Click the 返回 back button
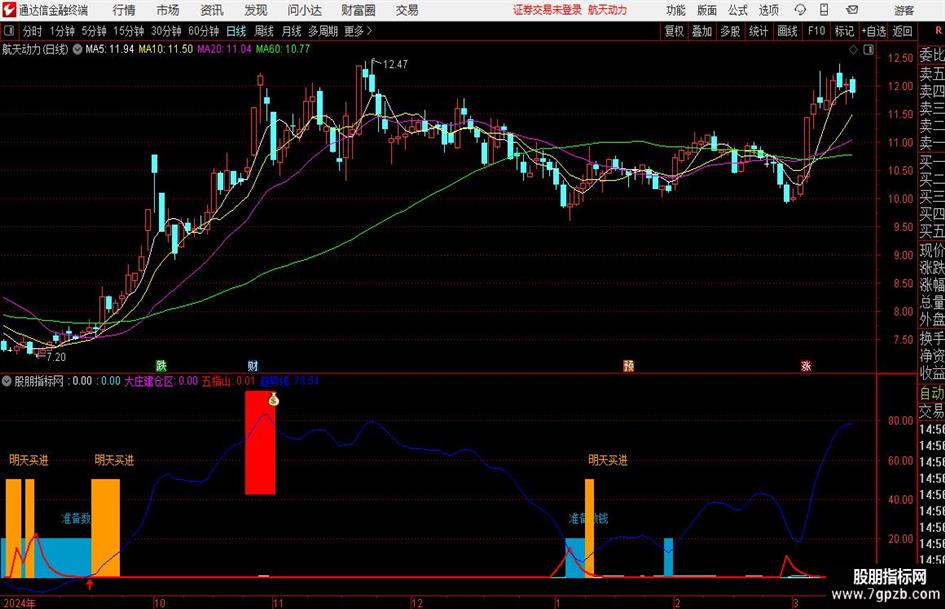Image resolution: width=945 pixels, height=609 pixels. (x=902, y=31)
